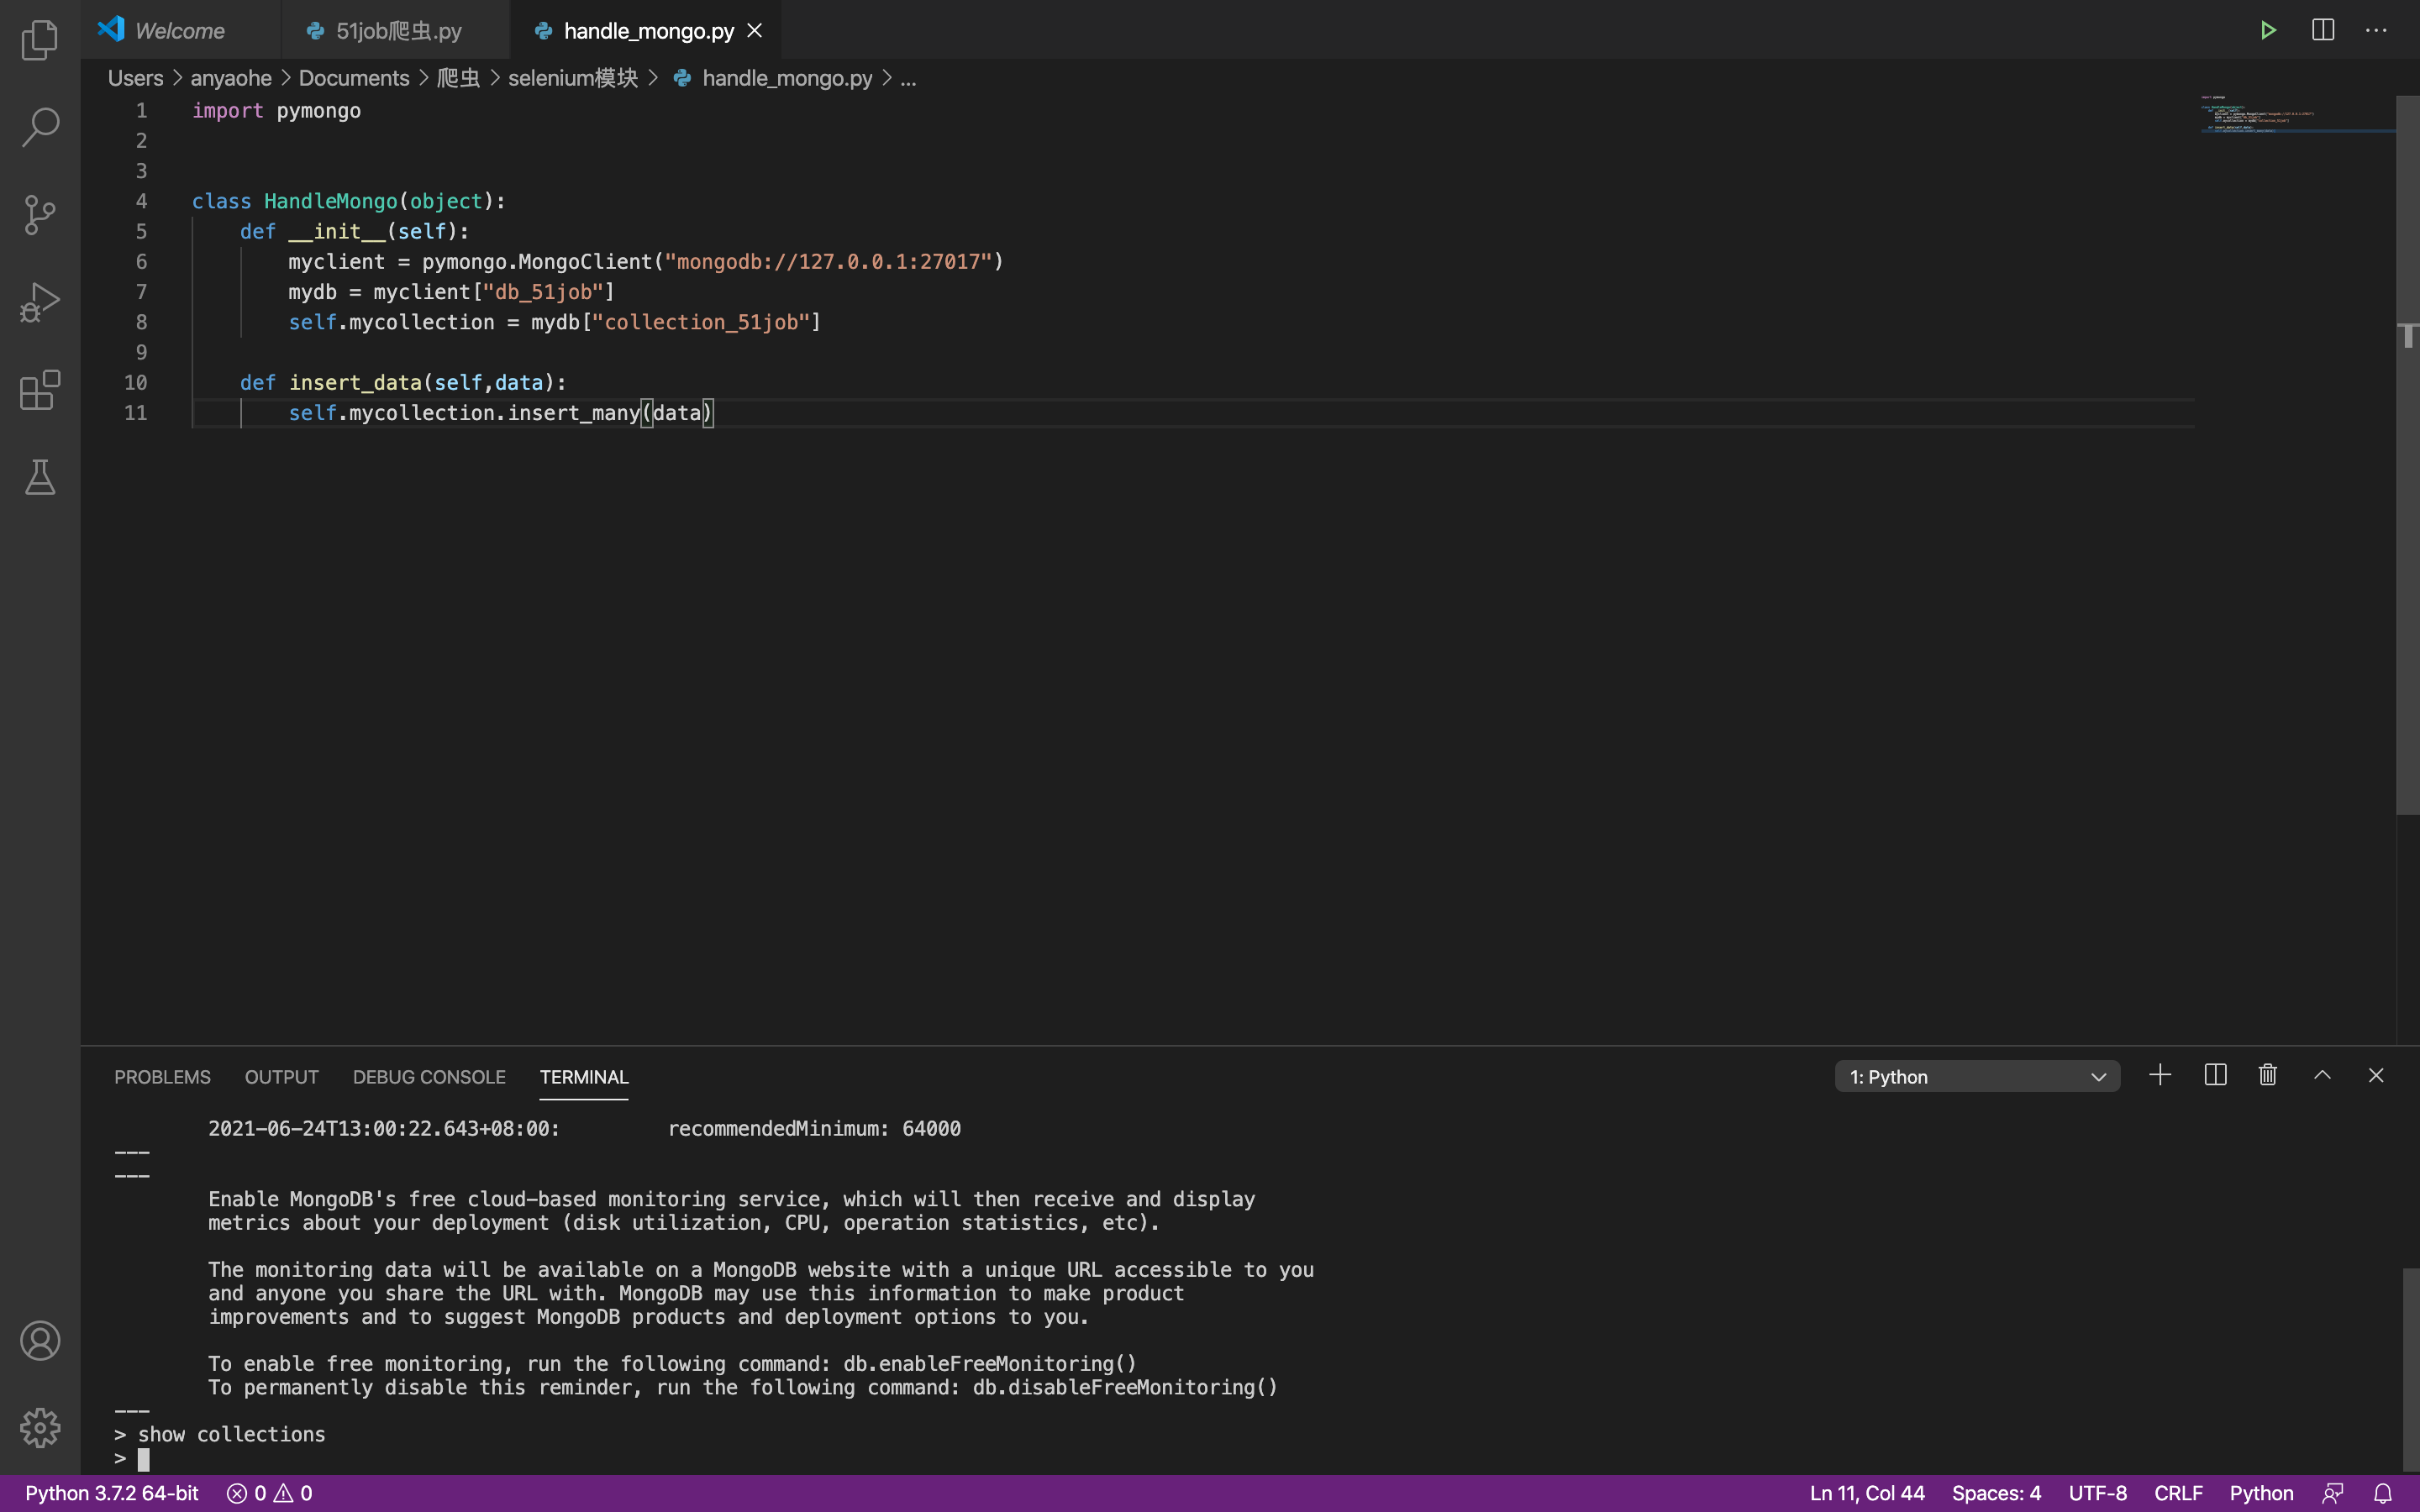Click 'db.disableFreeMonitoring()' in terminal

click(x=1125, y=1387)
